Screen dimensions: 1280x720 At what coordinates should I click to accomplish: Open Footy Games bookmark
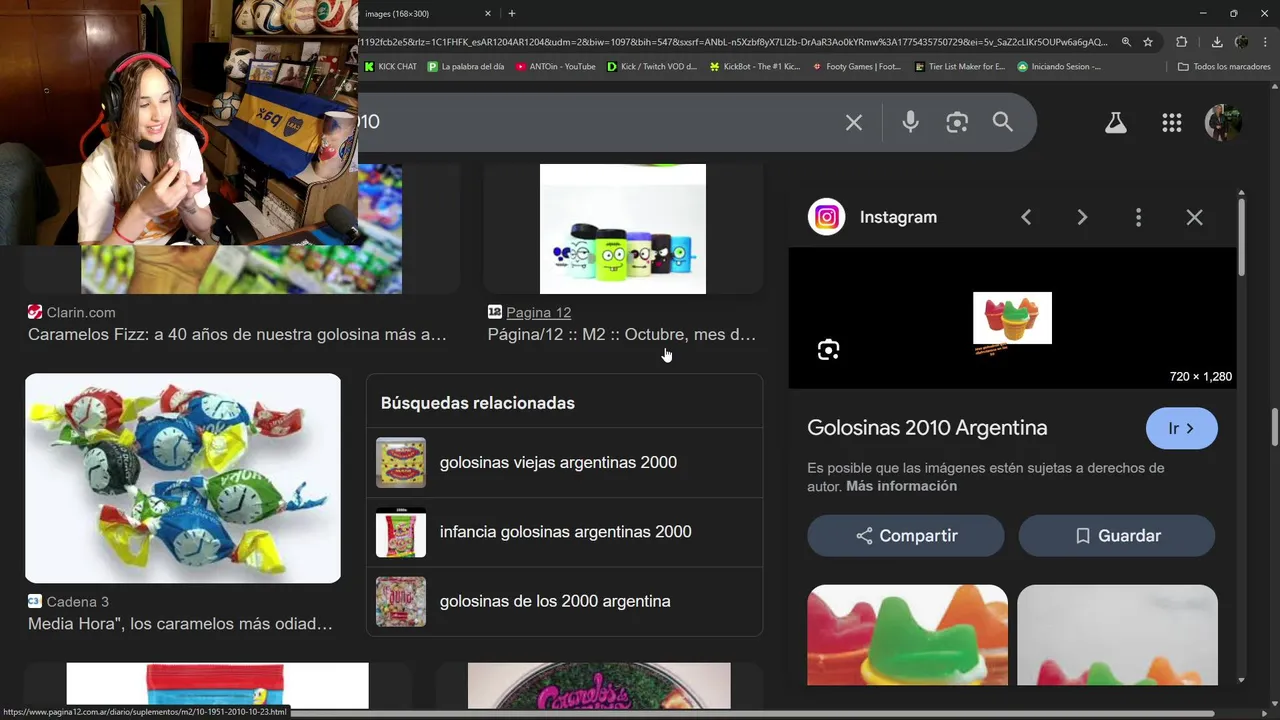(x=856, y=67)
